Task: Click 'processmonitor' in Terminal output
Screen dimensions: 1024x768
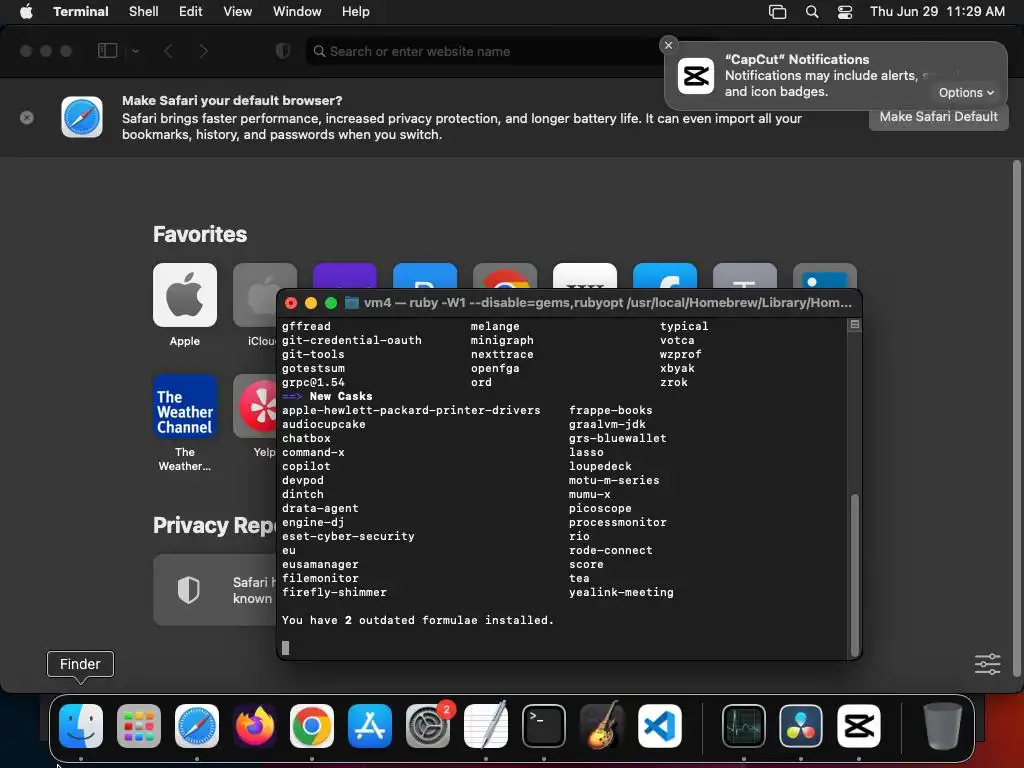Action: 618,522
